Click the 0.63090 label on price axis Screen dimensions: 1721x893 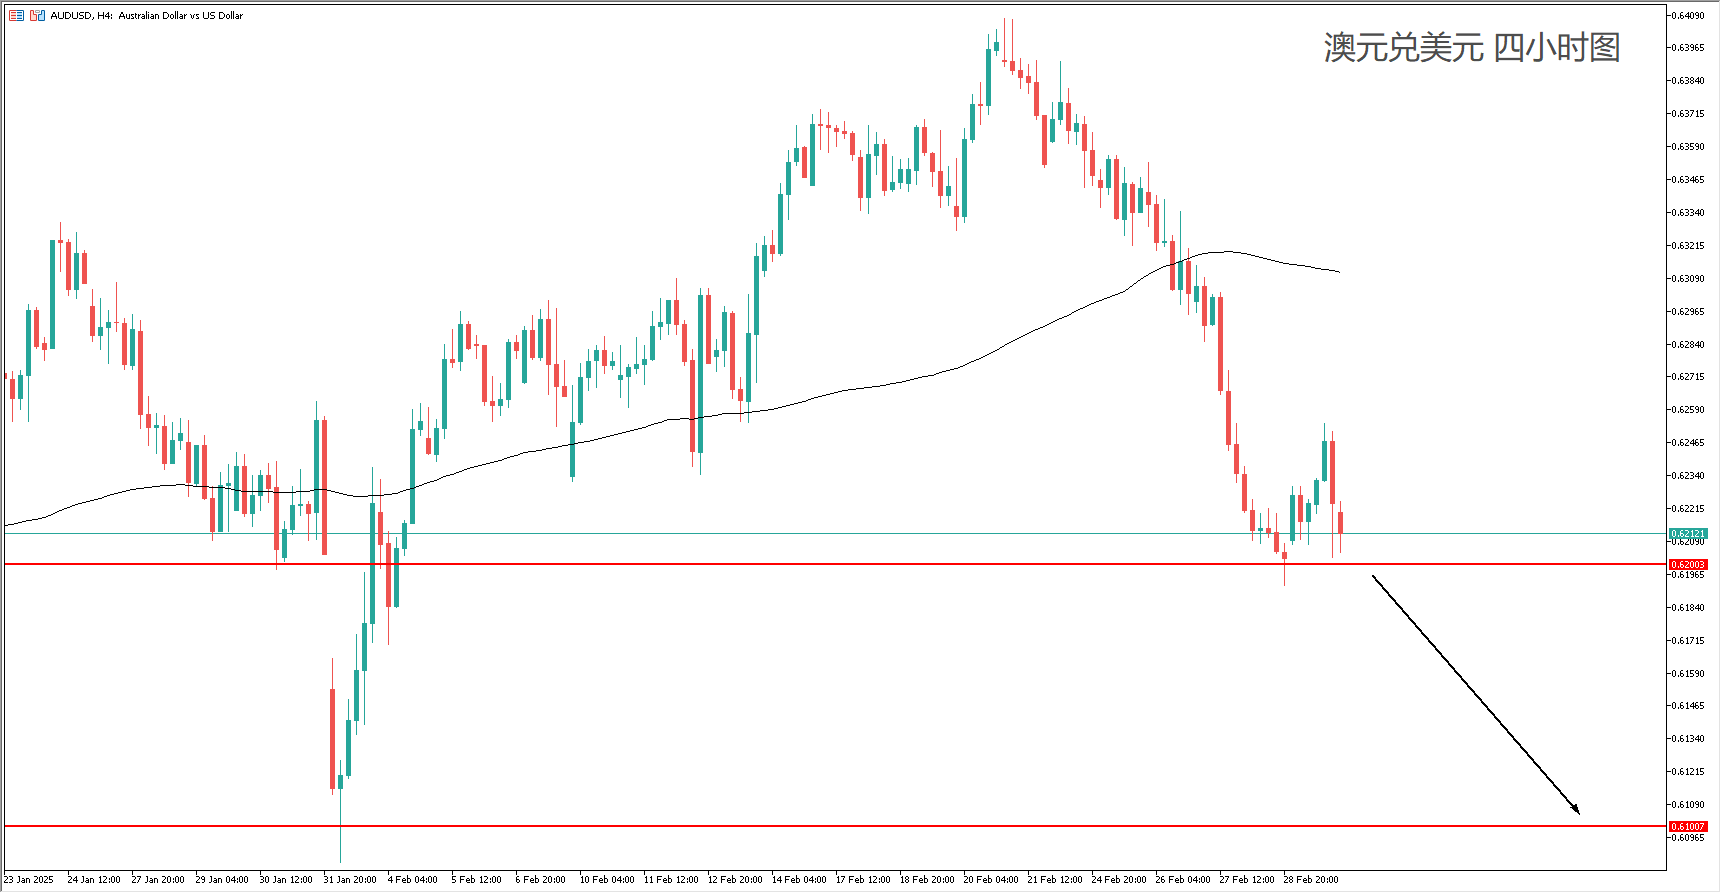pos(1688,279)
